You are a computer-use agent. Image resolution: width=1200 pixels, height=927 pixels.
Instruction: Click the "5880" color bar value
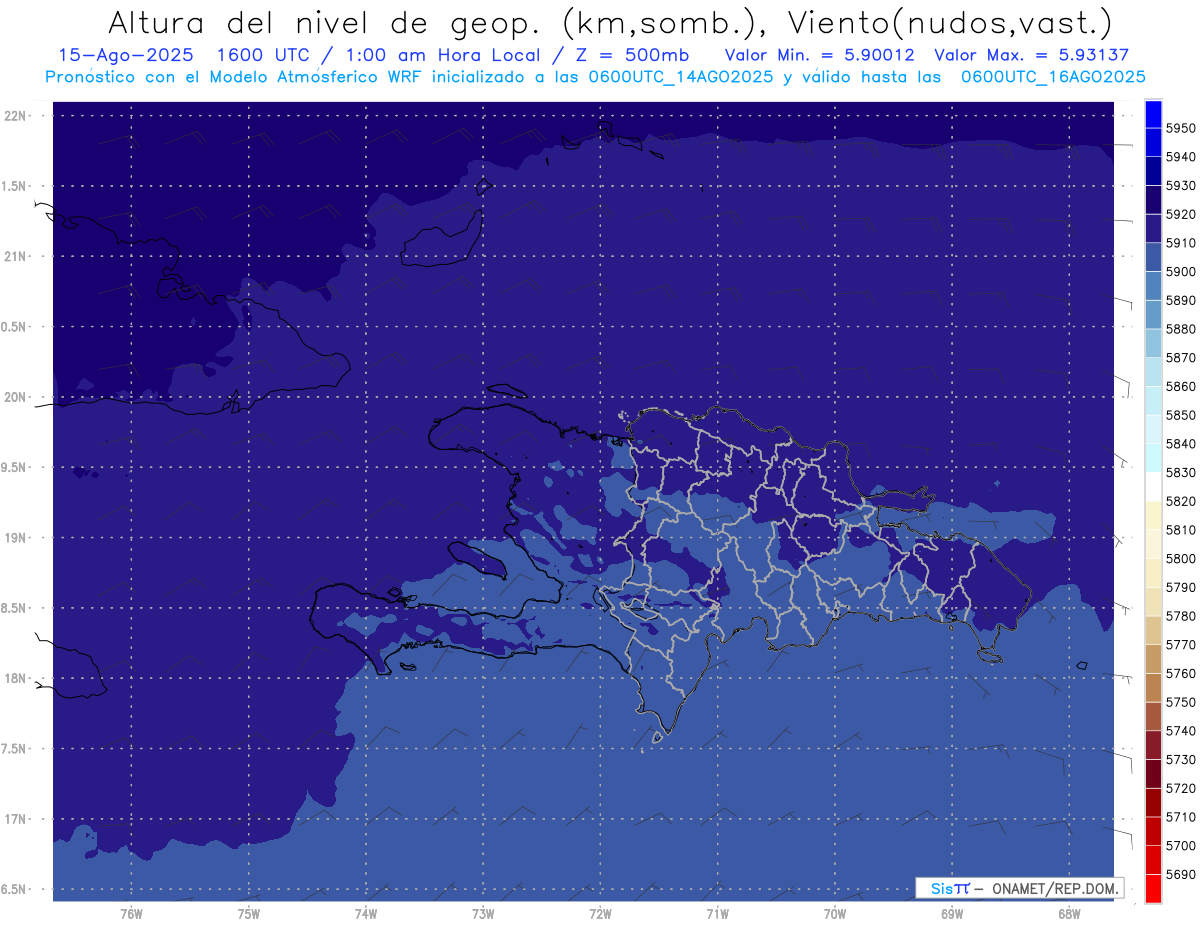tap(1180, 329)
